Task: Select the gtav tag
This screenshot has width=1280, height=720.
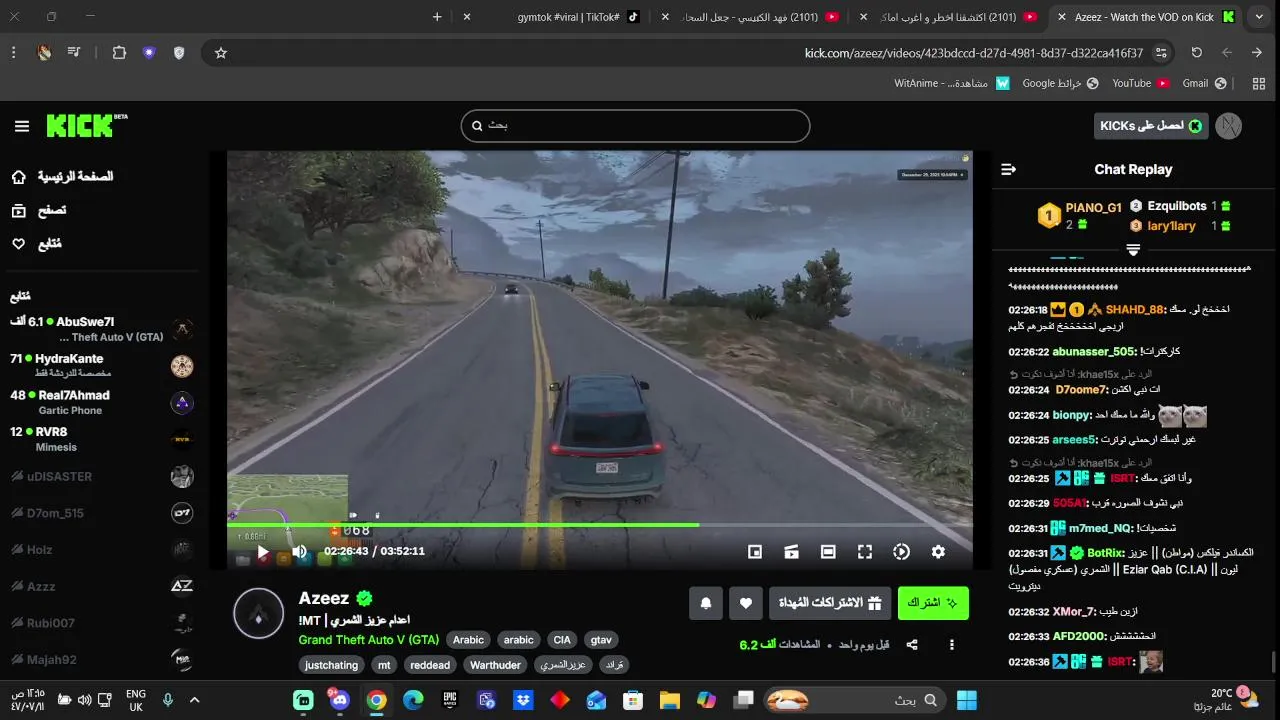Action: (601, 640)
